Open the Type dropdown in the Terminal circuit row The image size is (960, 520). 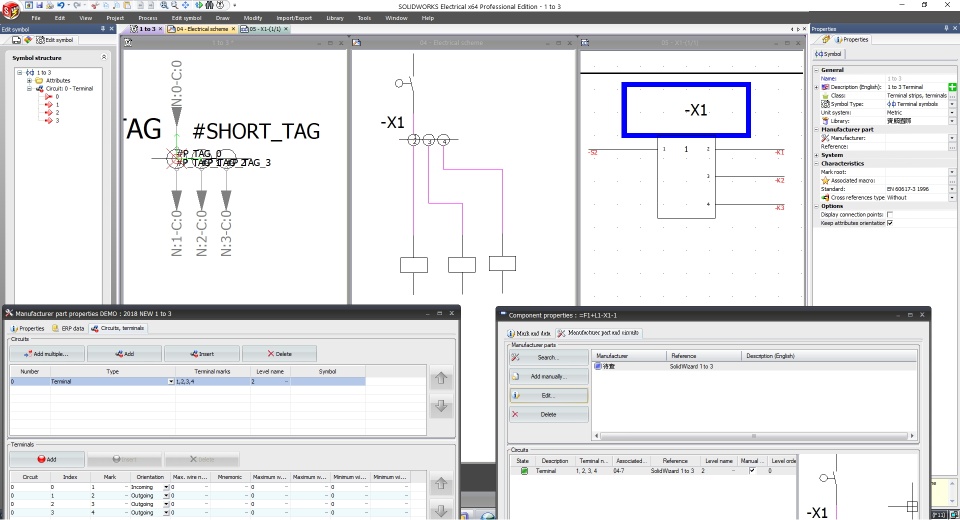(171, 382)
